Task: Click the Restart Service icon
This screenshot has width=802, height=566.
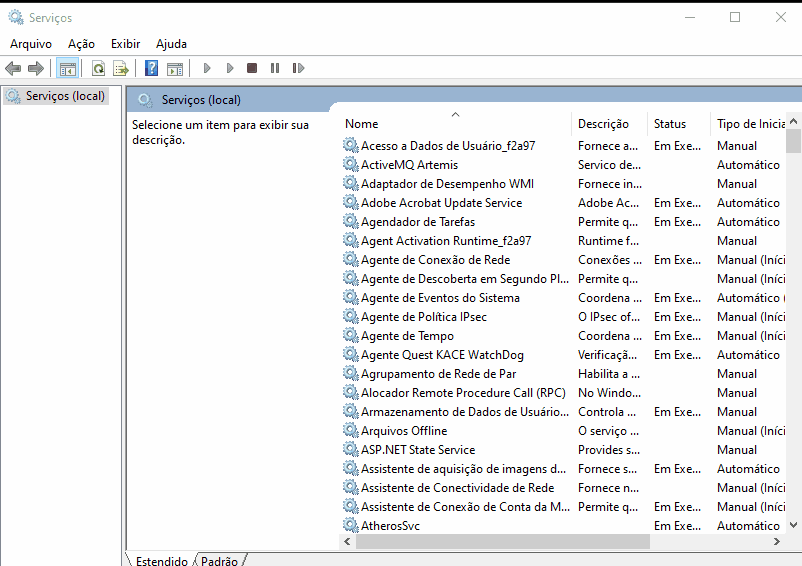Action: click(298, 68)
